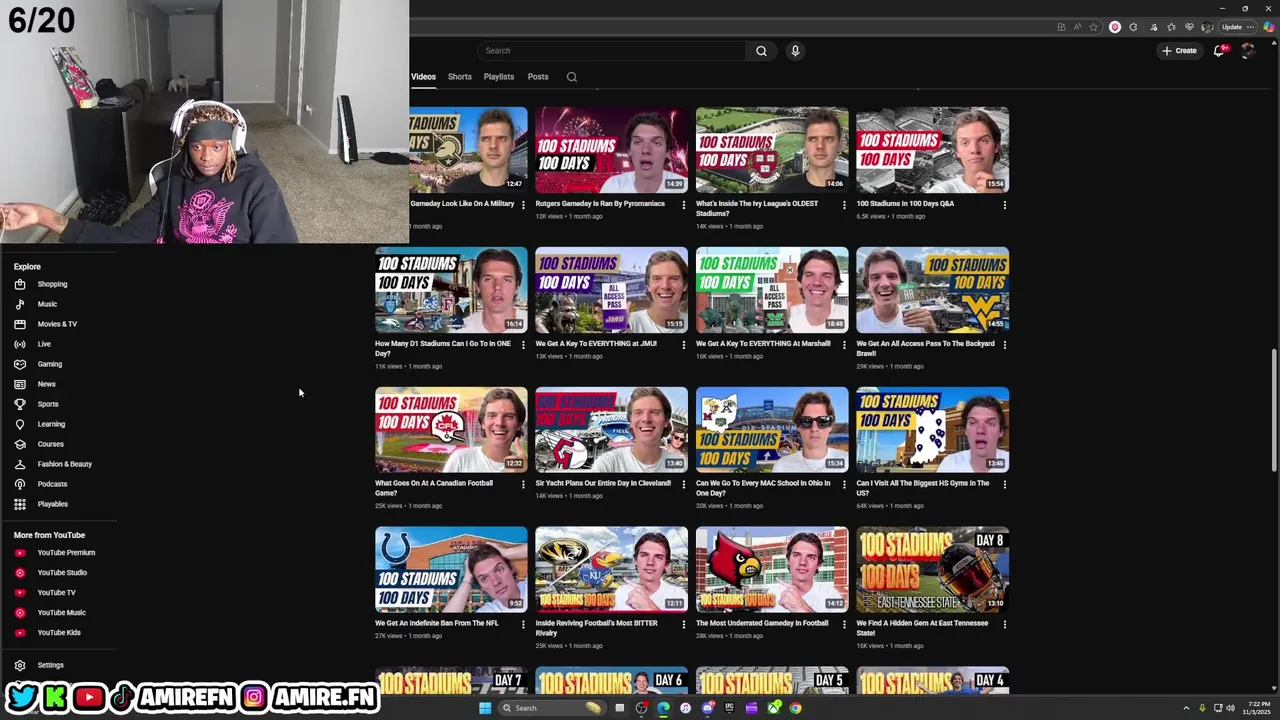Click the YouTube search input field

click(611, 51)
